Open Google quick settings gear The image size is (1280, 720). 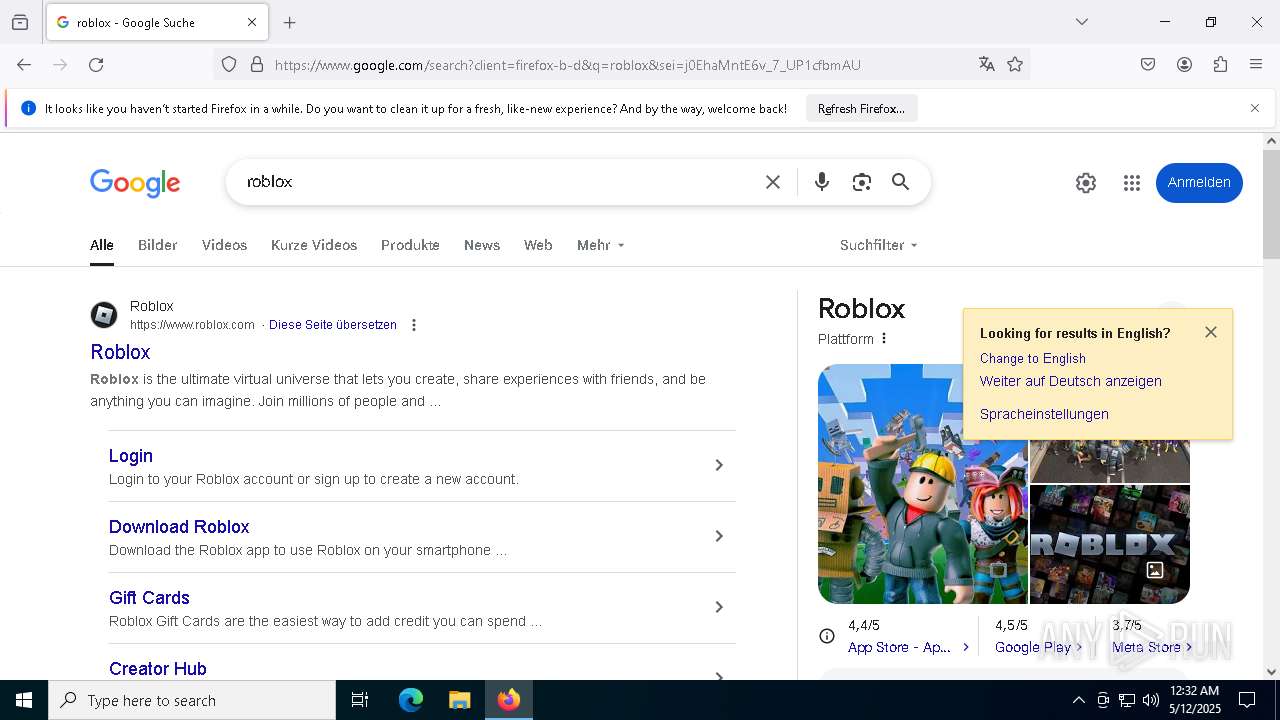click(x=1086, y=183)
